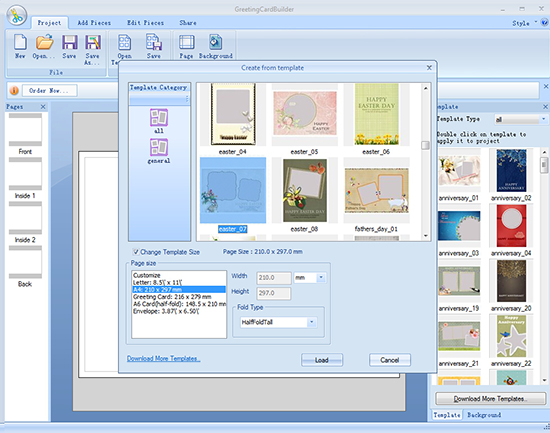The image size is (550, 433).
Task: Click the Load button
Action: pos(322,360)
